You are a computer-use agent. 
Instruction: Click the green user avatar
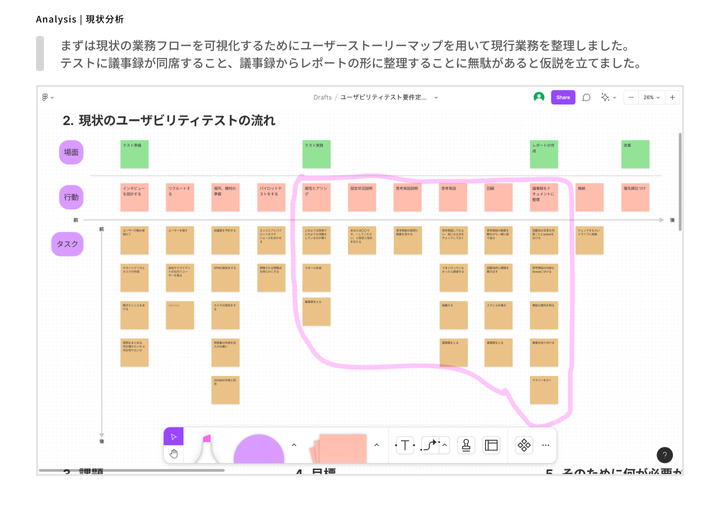(539, 97)
